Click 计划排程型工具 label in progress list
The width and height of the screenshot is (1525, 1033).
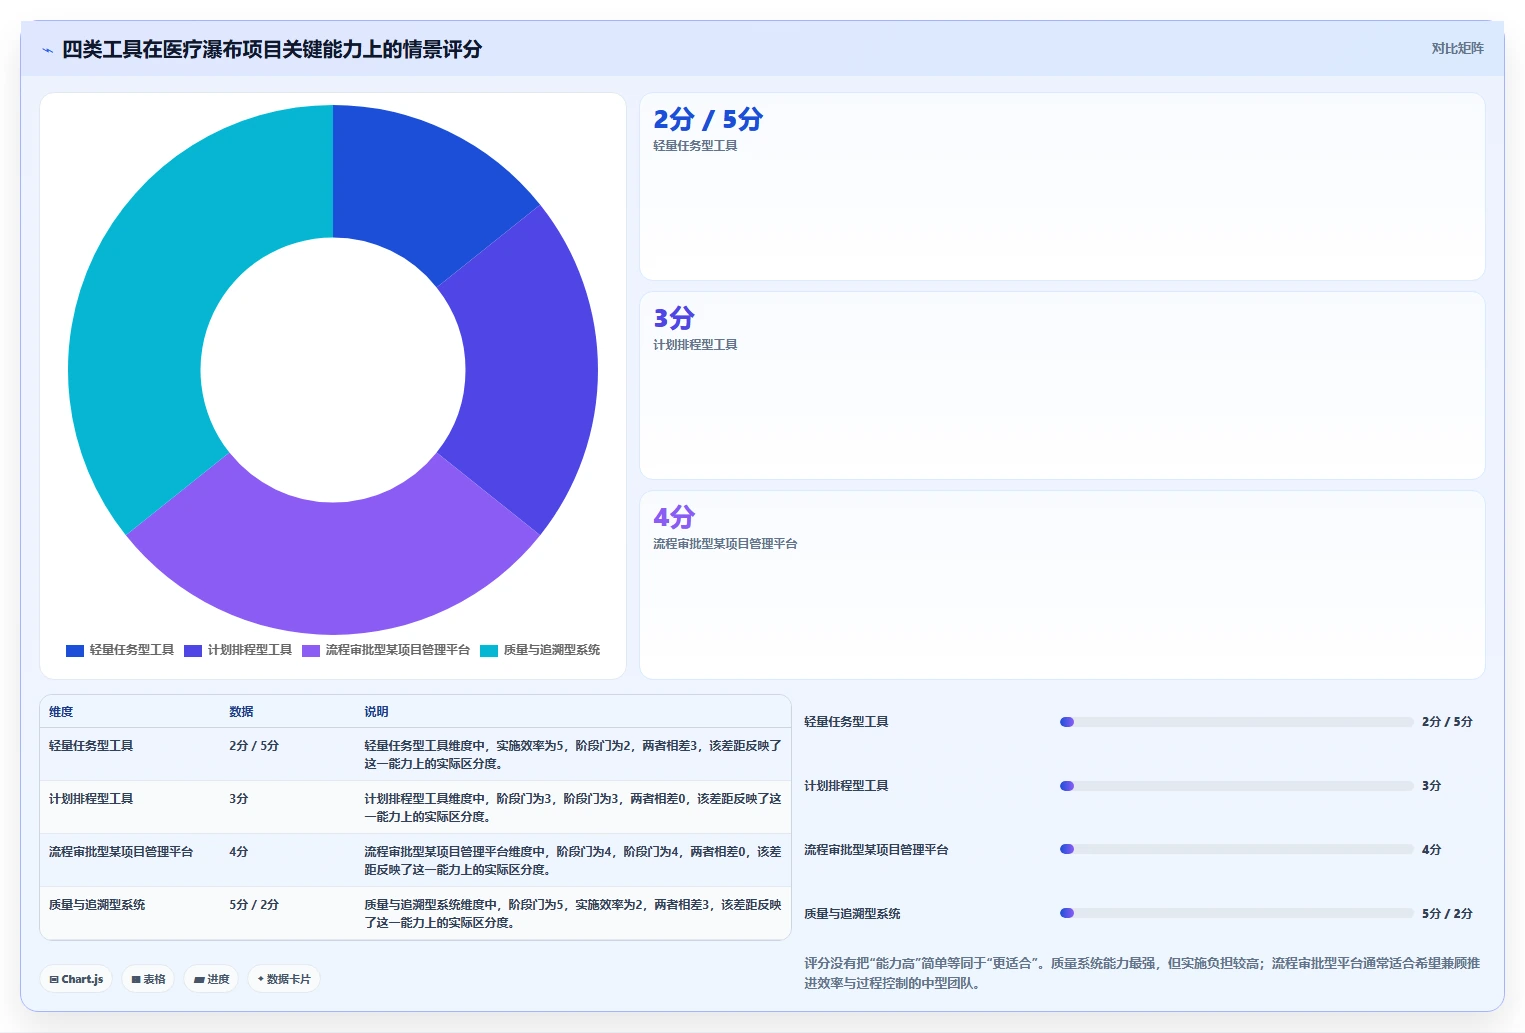coord(846,786)
